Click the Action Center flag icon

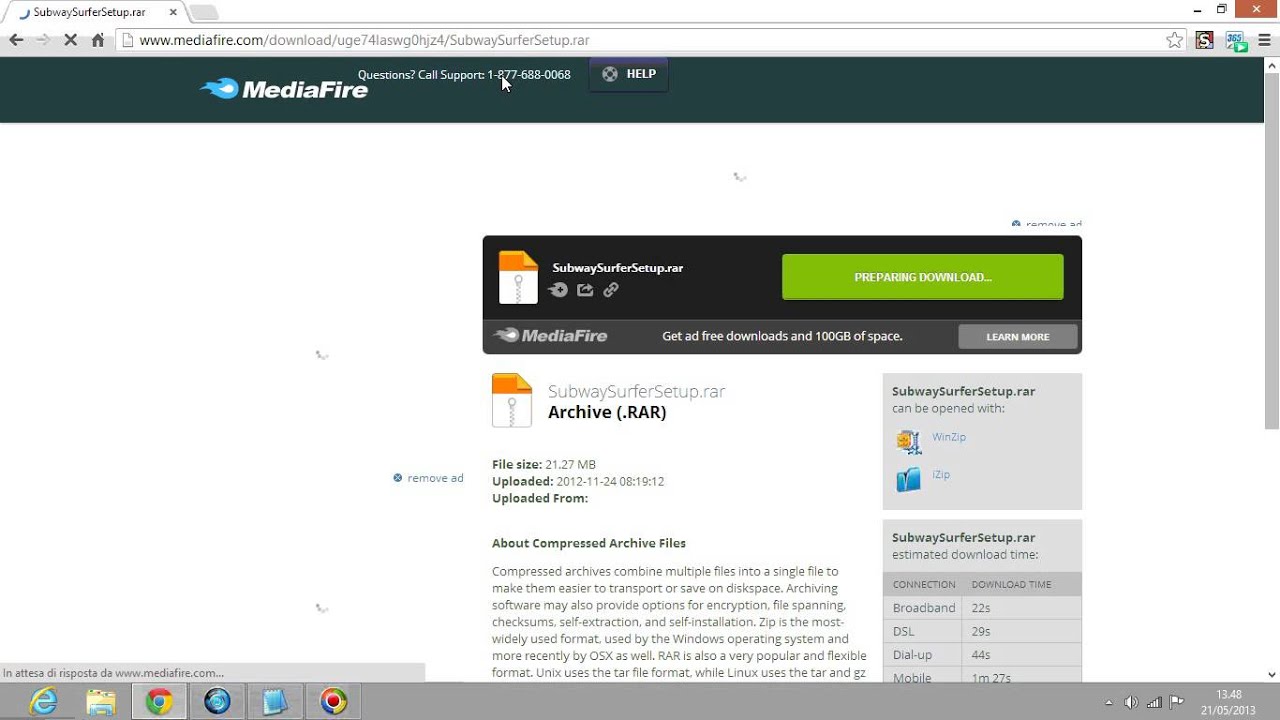(1177, 702)
